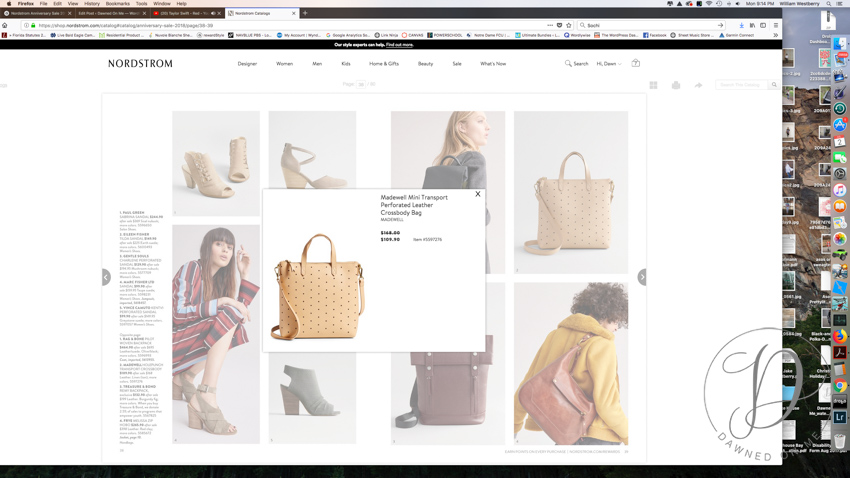
Task: Open iTunes from the Dock
Action: [x=840, y=190]
